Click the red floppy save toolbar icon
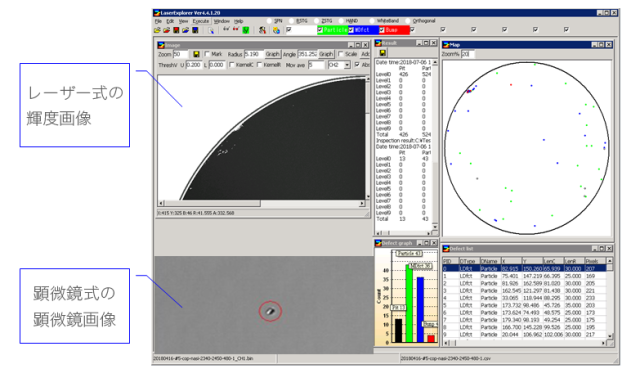Screen dimensions: 640x378 [176, 30]
